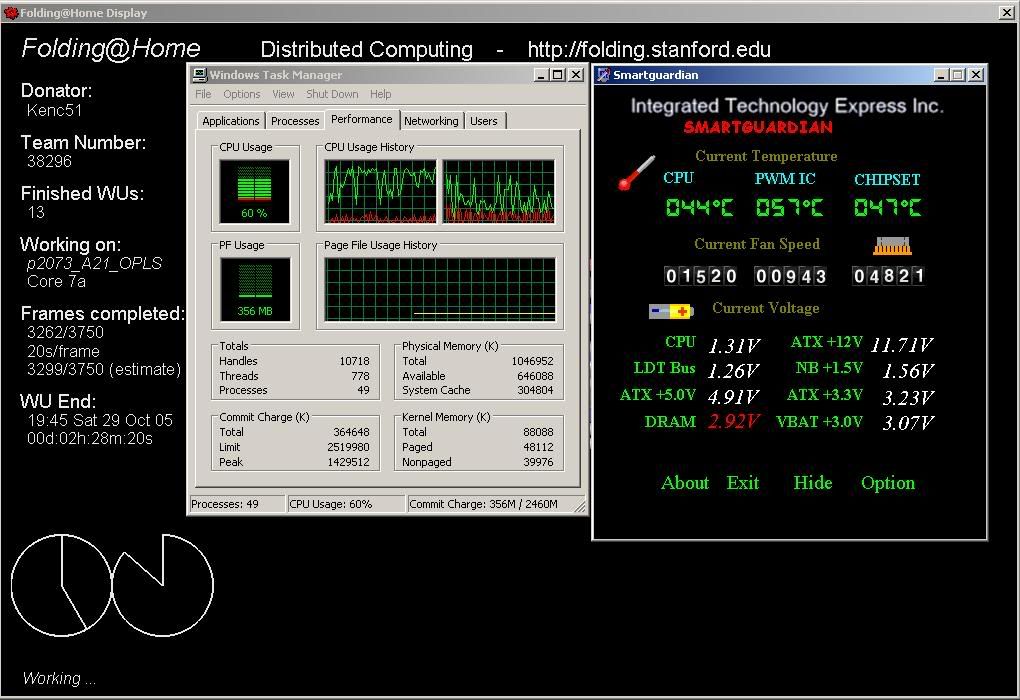
Task: Switch to the Users tab
Action: (484, 121)
